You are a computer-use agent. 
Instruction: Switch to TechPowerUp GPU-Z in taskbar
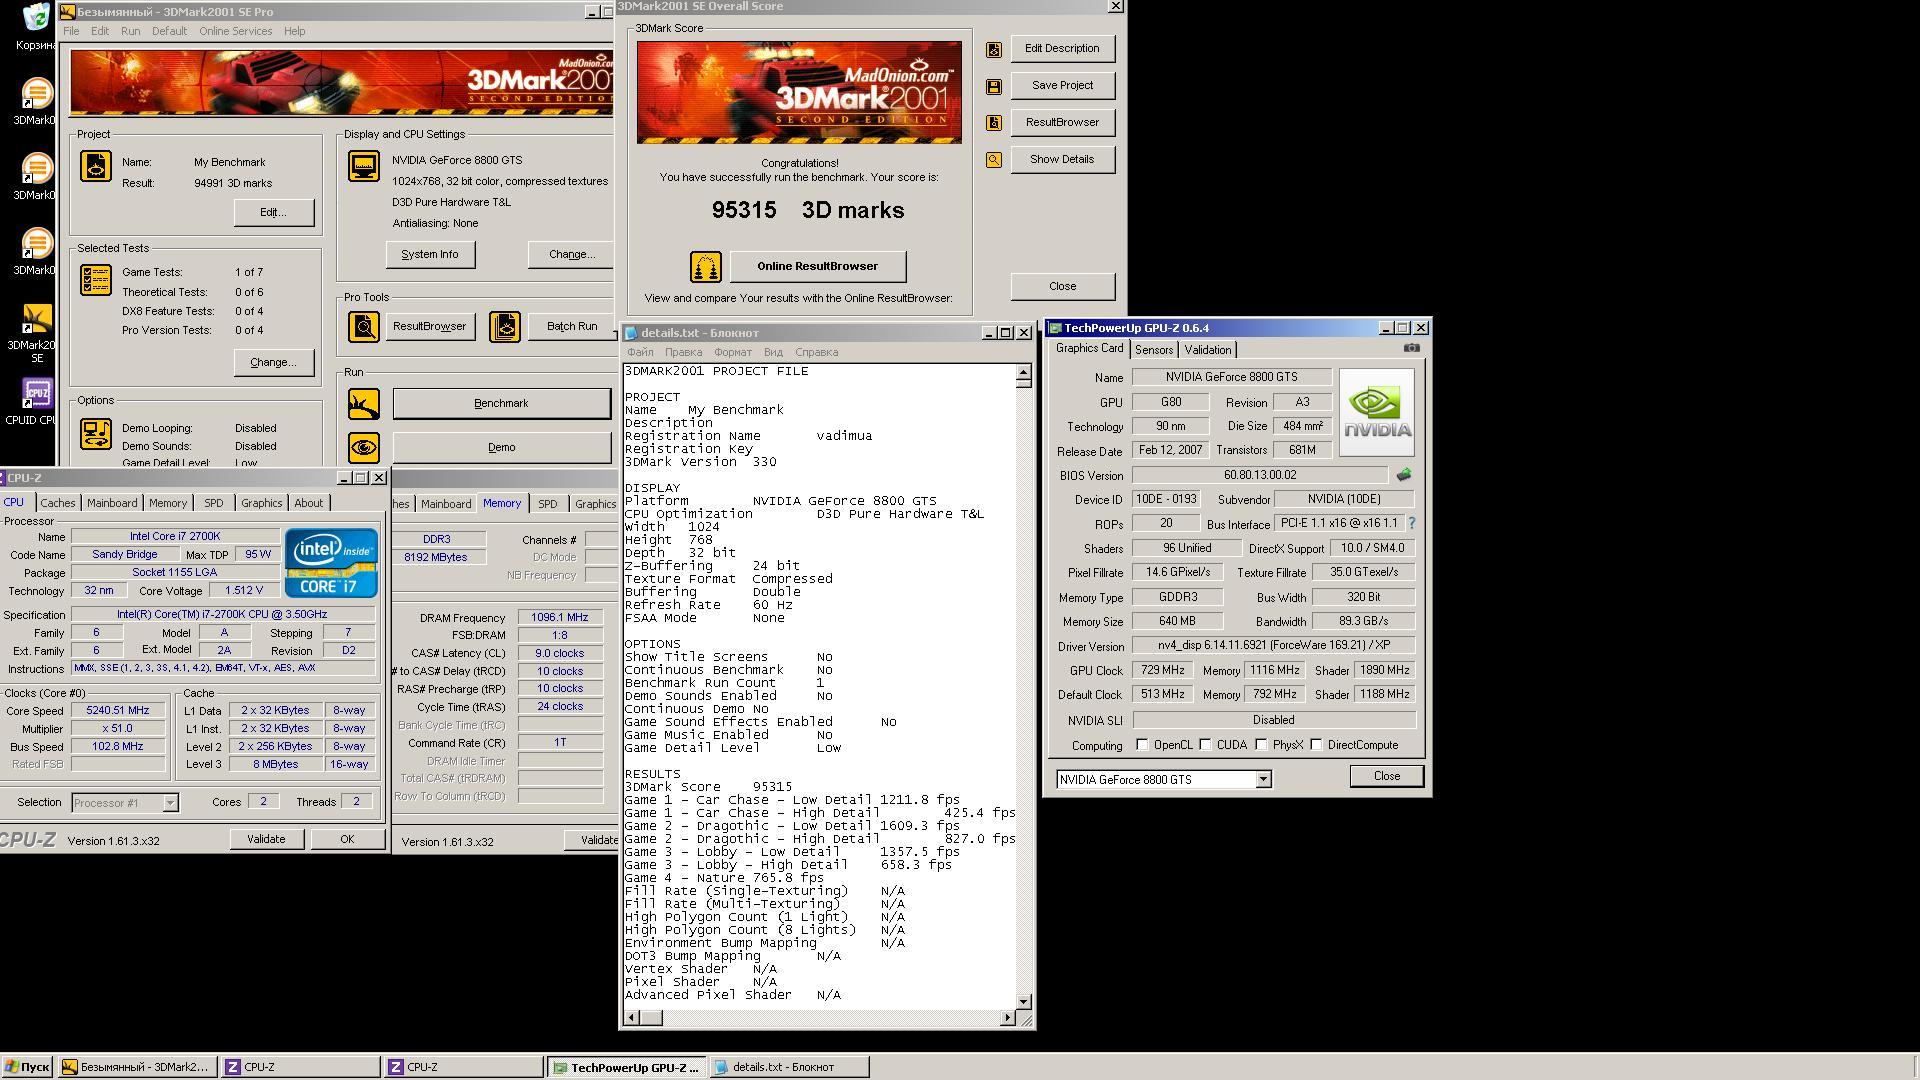pos(626,1067)
